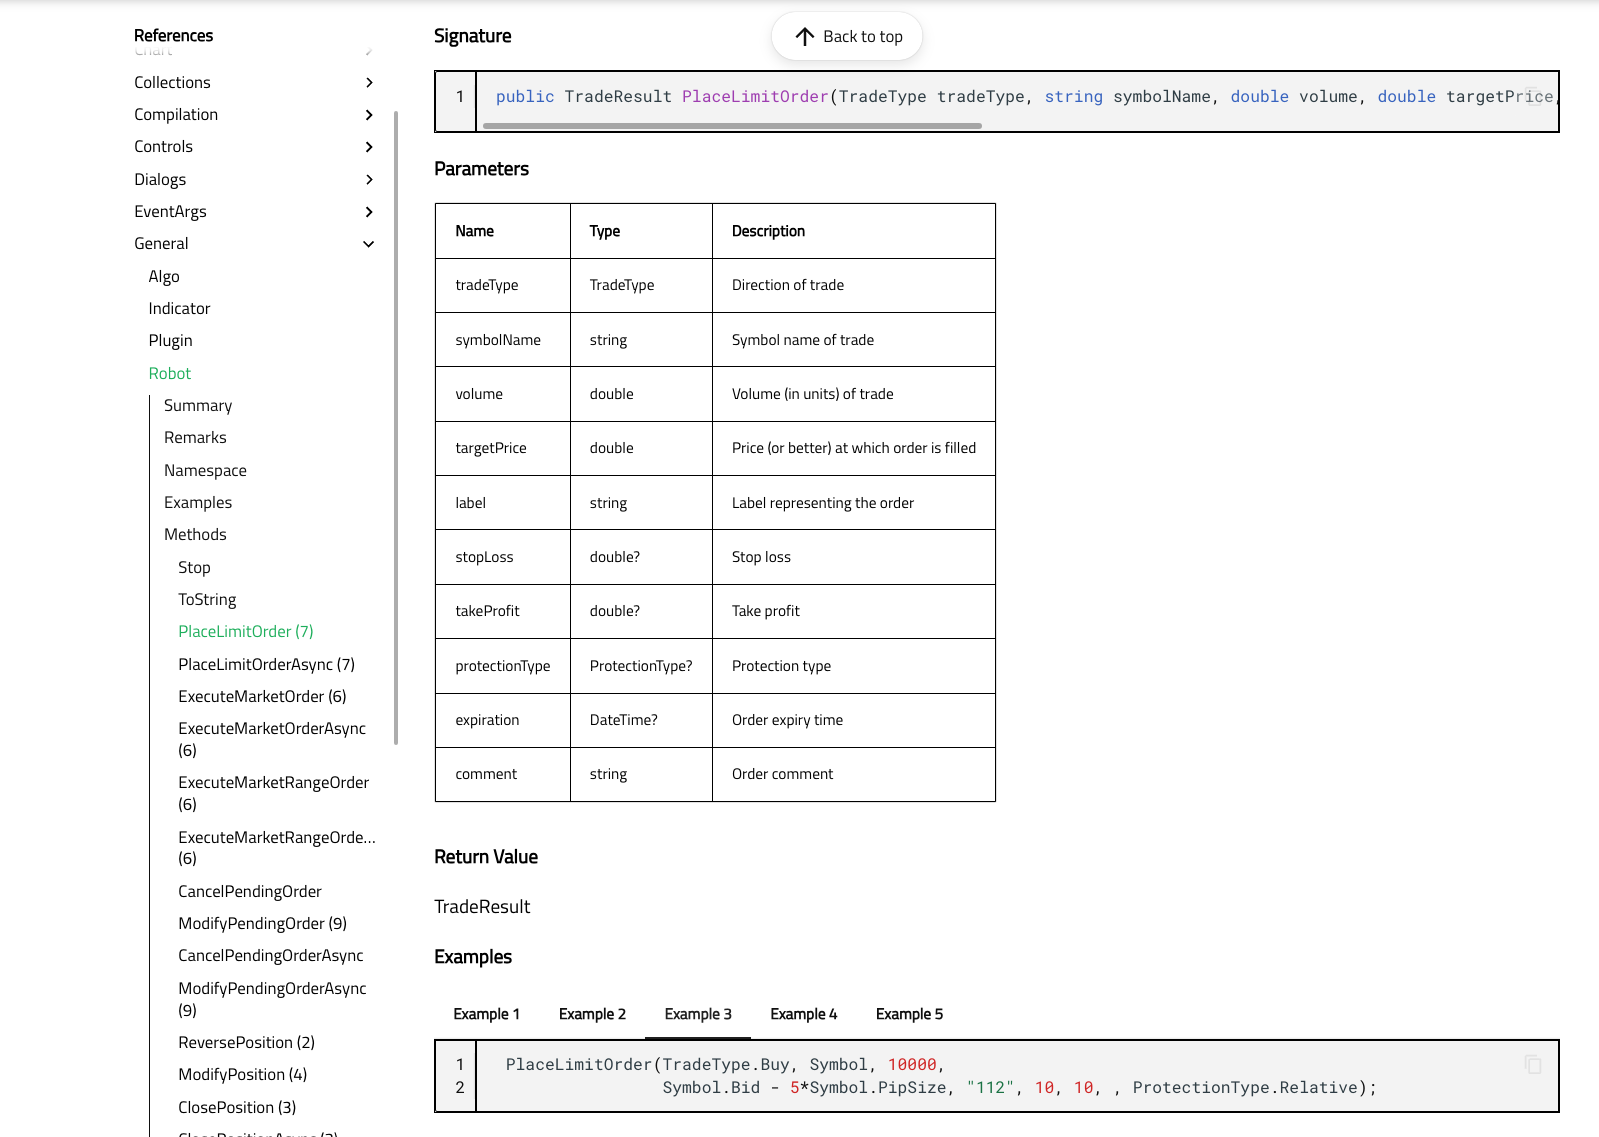Click the stopLoss parameter cell
This screenshot has width=1599, height=1137.
503,557
